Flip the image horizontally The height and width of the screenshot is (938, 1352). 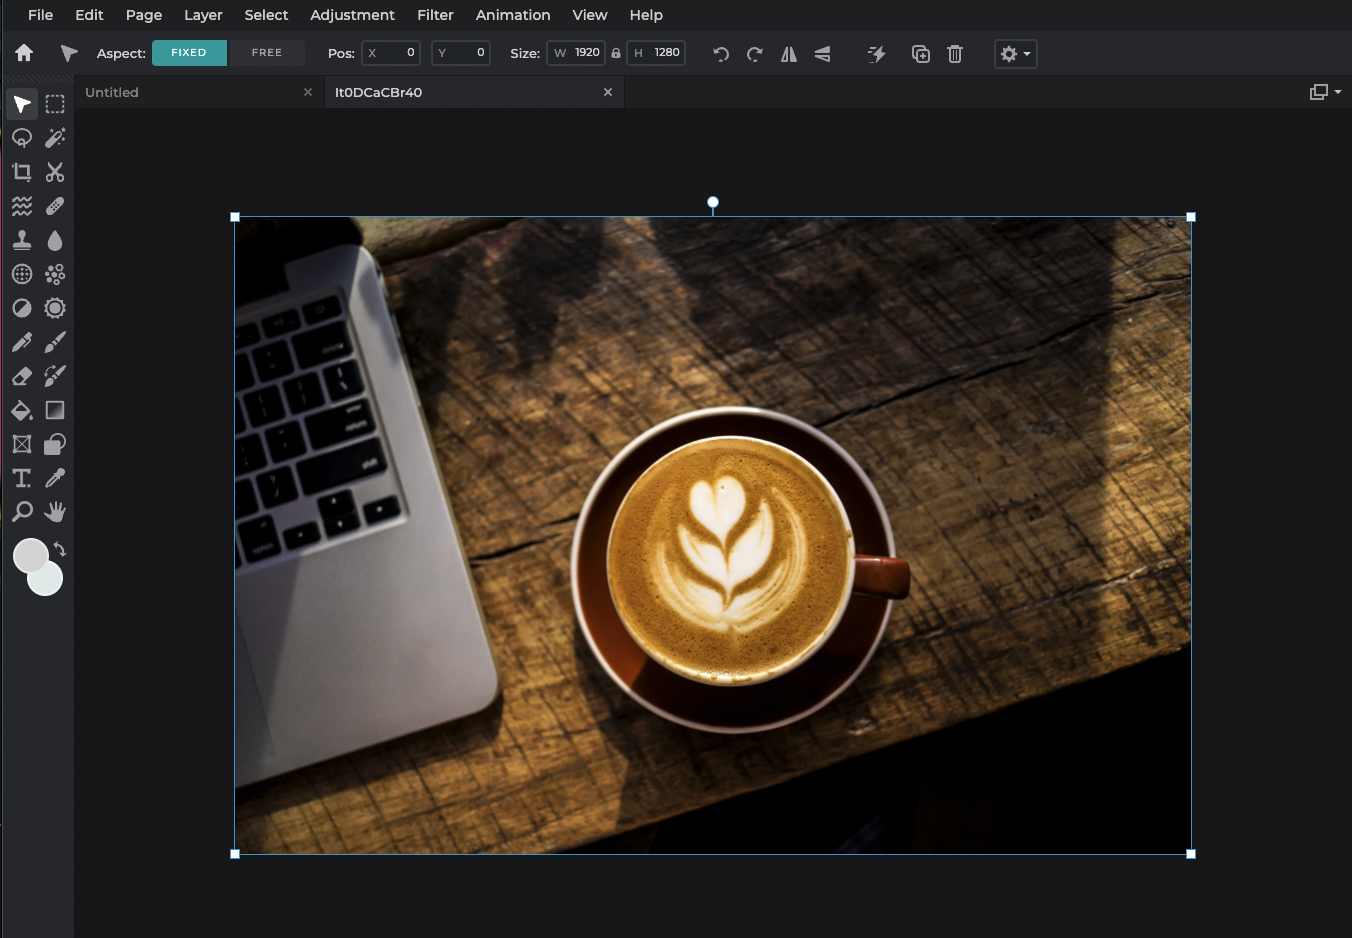coord(788,54)
